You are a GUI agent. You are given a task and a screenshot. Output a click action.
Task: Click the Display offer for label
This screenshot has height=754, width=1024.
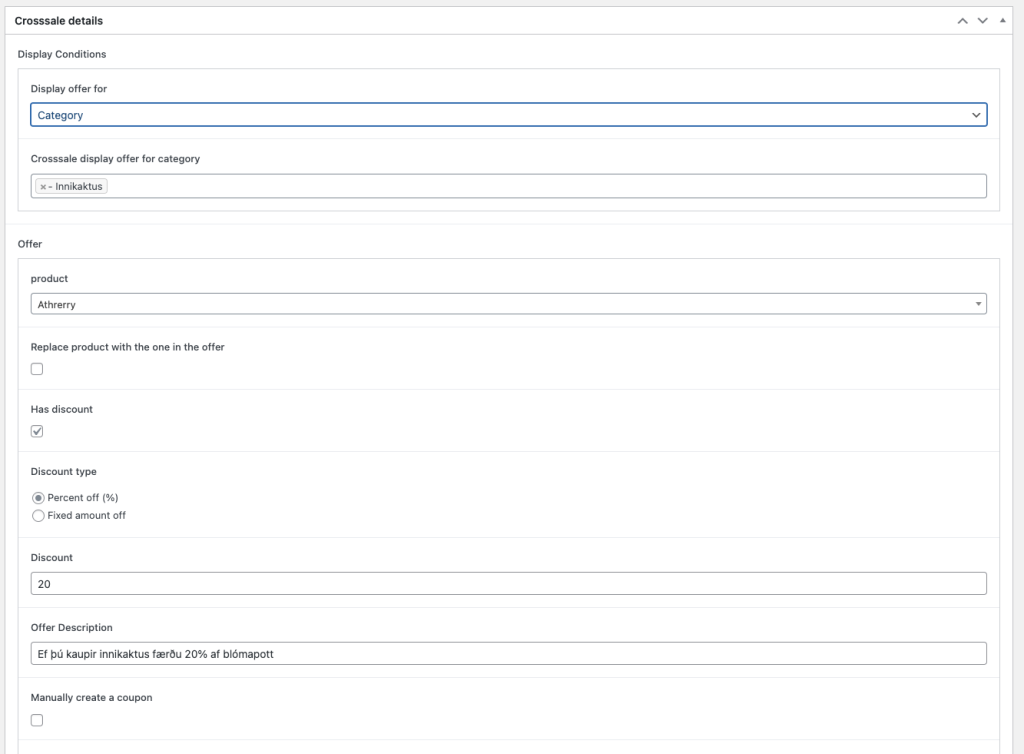[69, 89]
